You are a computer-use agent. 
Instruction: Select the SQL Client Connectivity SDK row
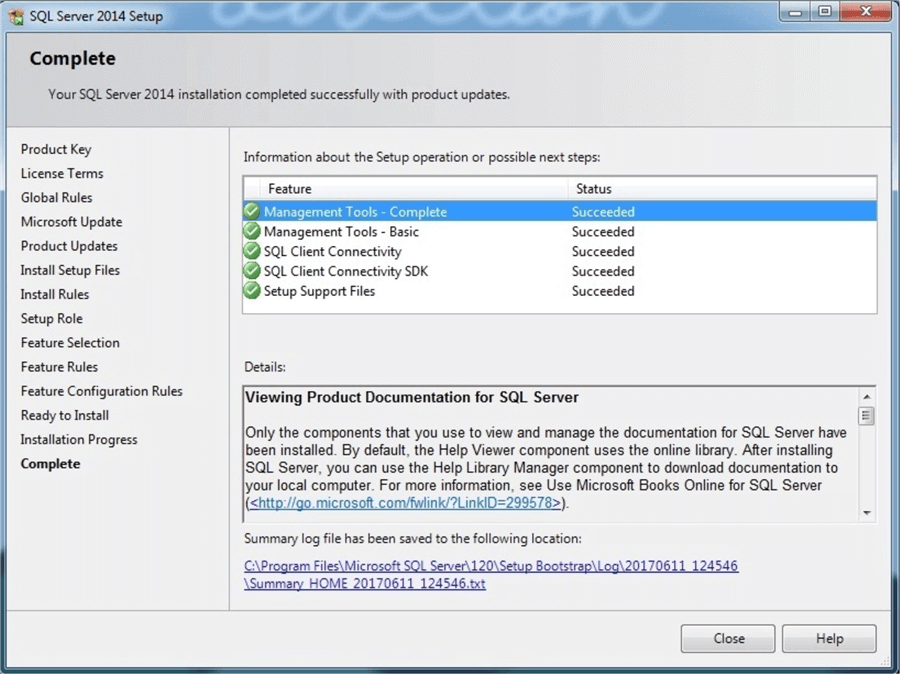click(x=560, y=271)
